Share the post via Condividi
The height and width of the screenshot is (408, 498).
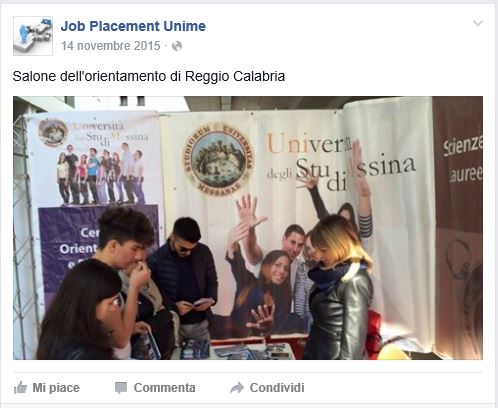click(277, 388)
